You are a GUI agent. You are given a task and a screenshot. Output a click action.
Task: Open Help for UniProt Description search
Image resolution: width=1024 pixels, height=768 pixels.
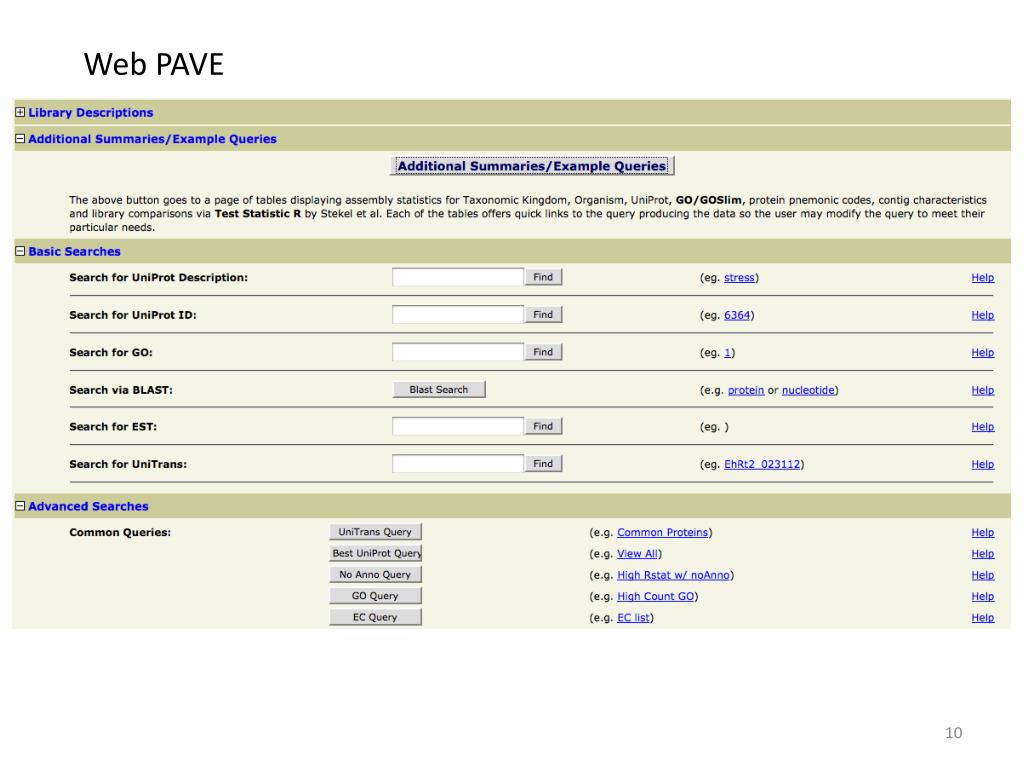click(x=982, y=278)
